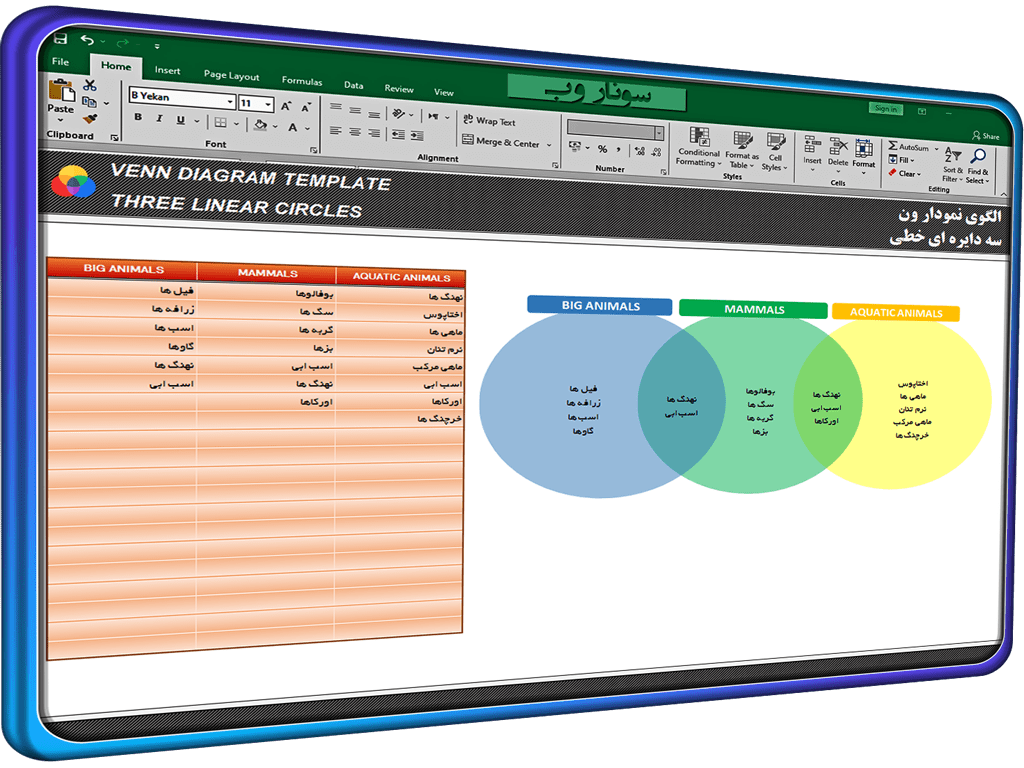
Task: Open the number format dropdown
Action: tap(658, 133)
